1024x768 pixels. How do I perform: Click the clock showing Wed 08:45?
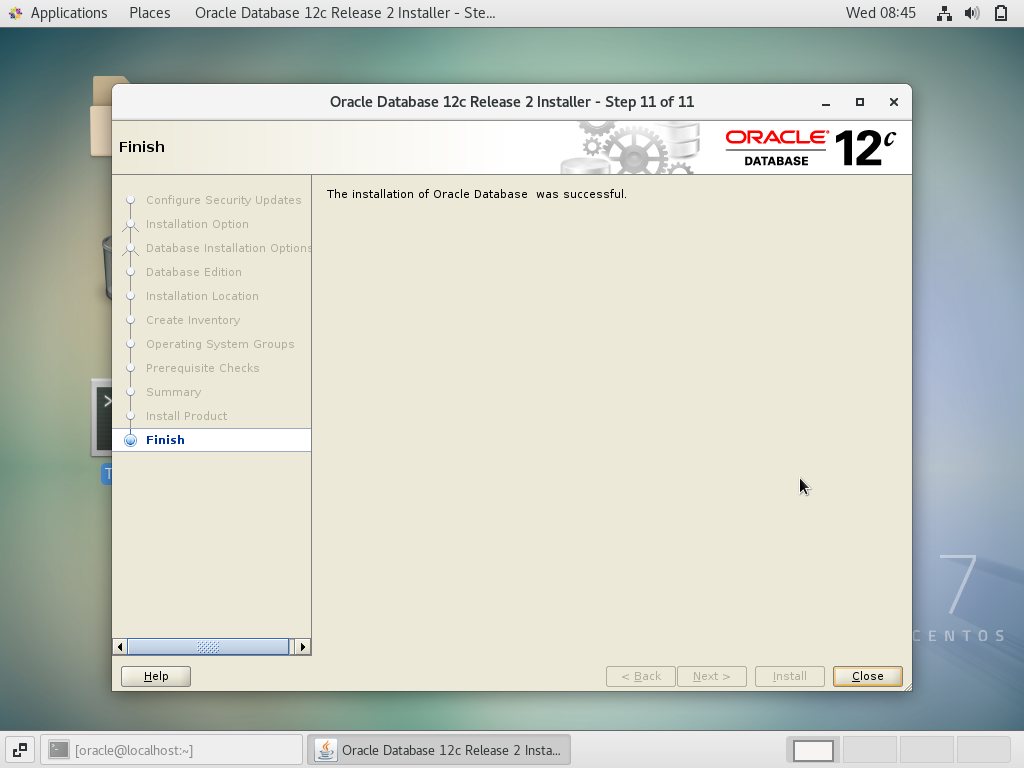click(880, 13)
